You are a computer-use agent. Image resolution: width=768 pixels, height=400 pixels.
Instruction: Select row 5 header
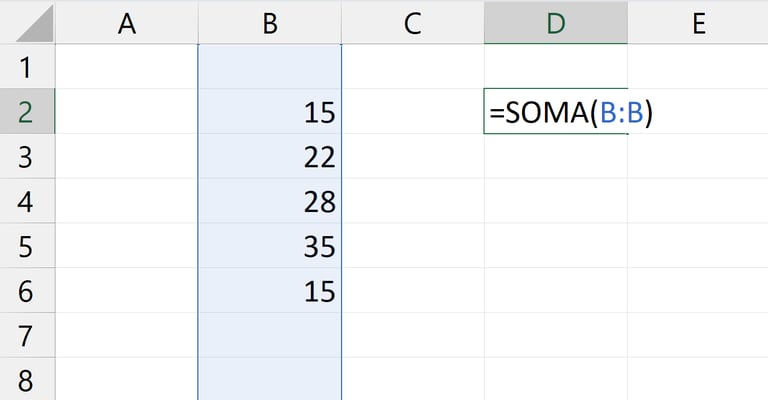[x=27, y=246]
